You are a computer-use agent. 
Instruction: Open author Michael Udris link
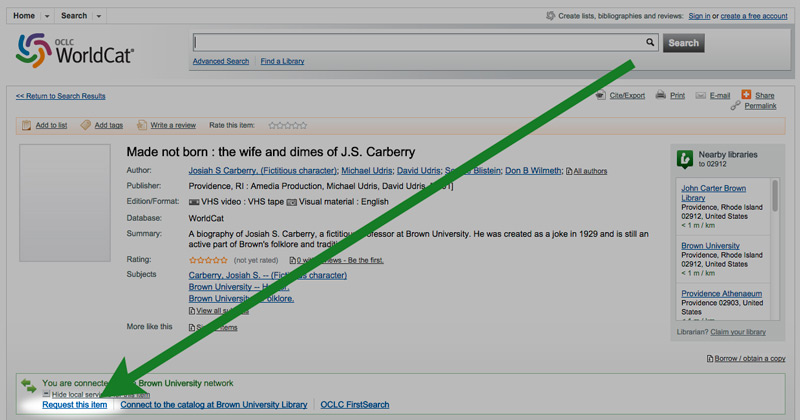click(367, 171)
